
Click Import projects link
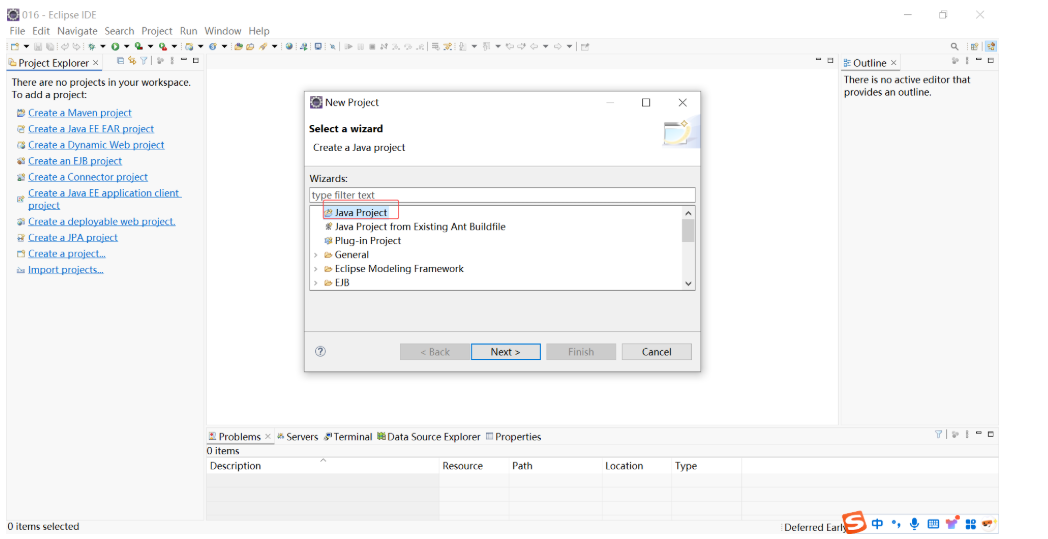click(66, 270)
